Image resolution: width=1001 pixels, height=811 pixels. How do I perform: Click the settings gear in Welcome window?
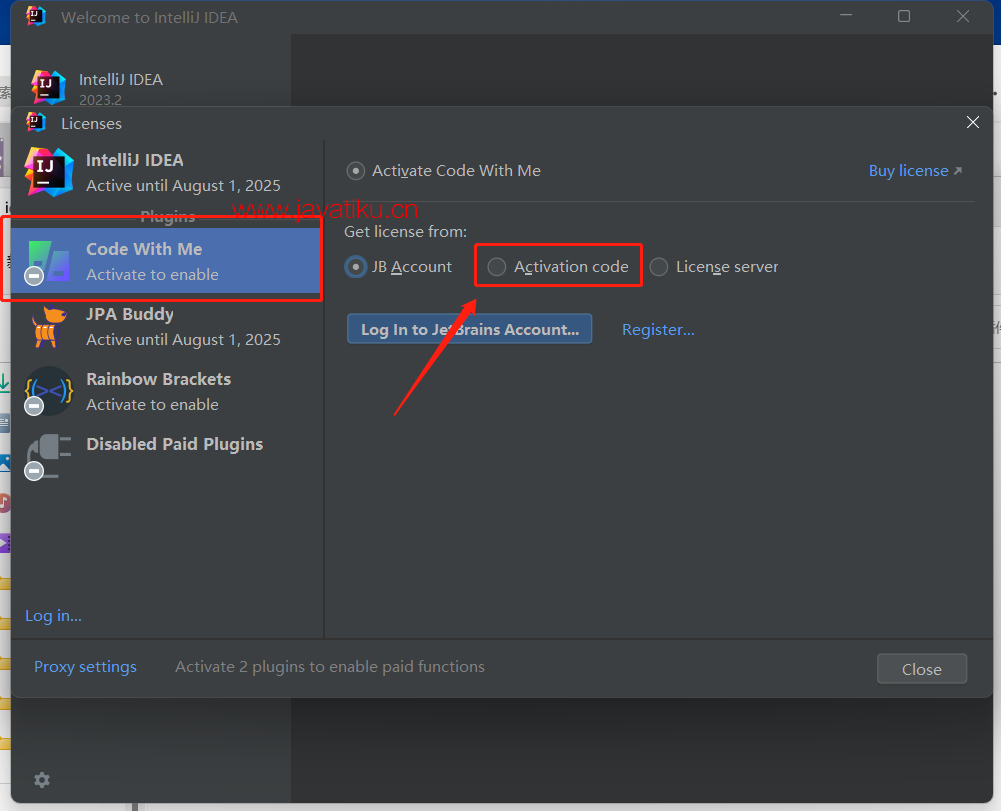tap(42, 780)
